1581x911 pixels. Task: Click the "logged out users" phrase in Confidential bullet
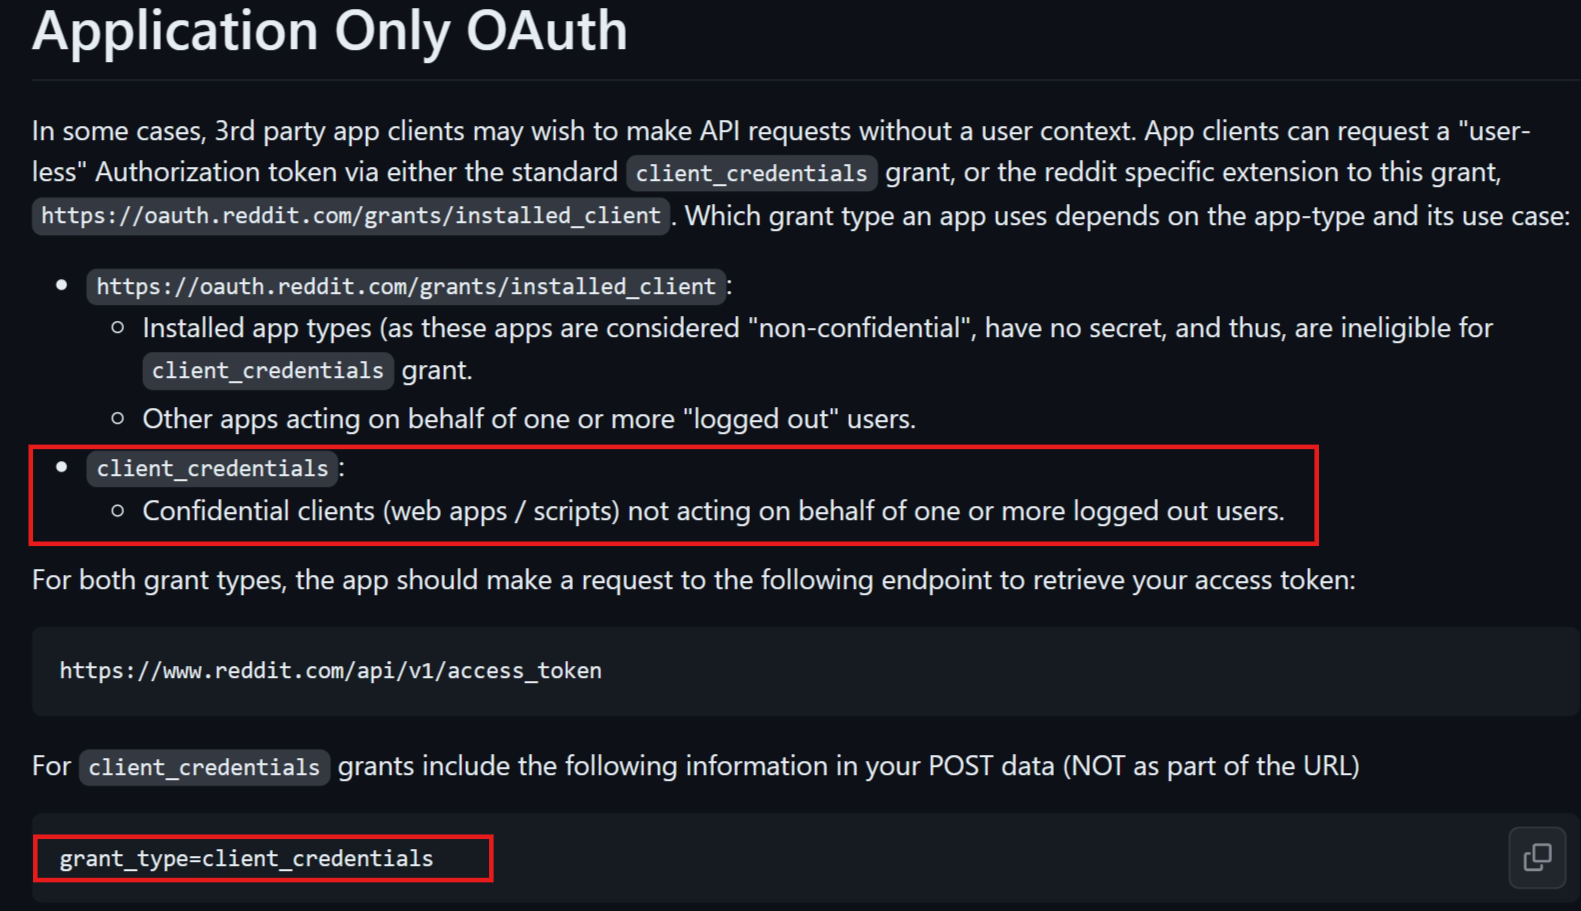coord(1177,511)
